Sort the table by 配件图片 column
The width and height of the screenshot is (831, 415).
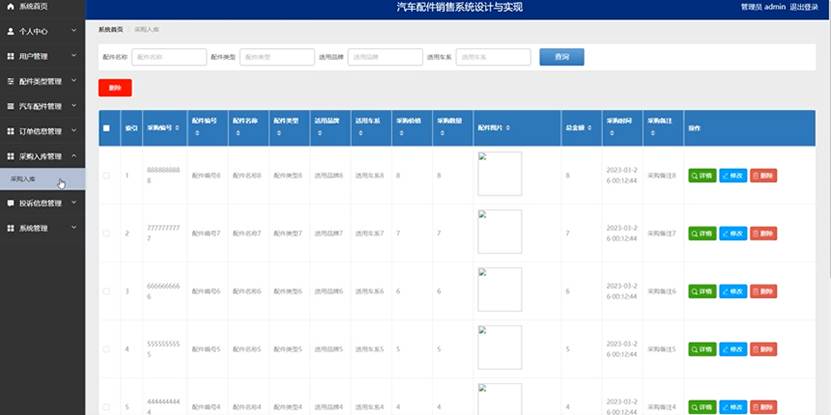(x=508, y=128)
